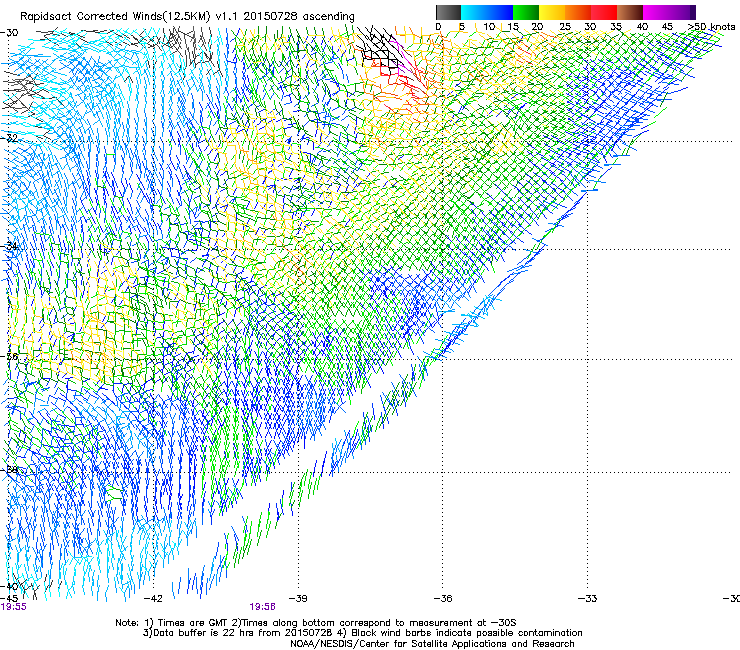Click the '-40' latitude axis label
740x650 pixels.
[10, 587]
